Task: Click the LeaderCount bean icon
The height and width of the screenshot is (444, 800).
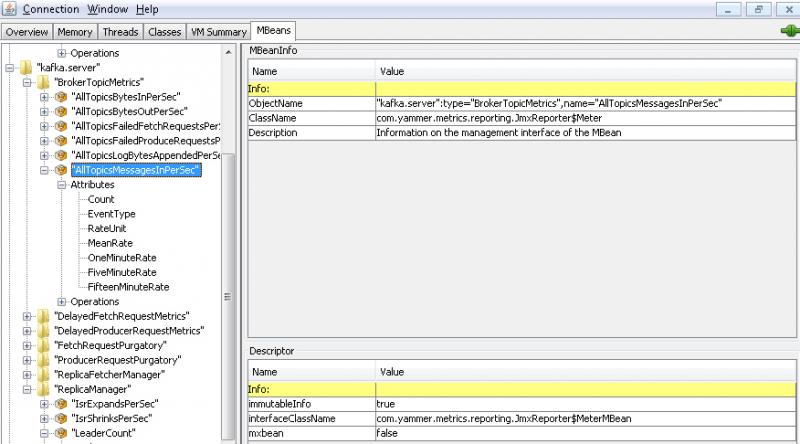Action: pos(61,433)
